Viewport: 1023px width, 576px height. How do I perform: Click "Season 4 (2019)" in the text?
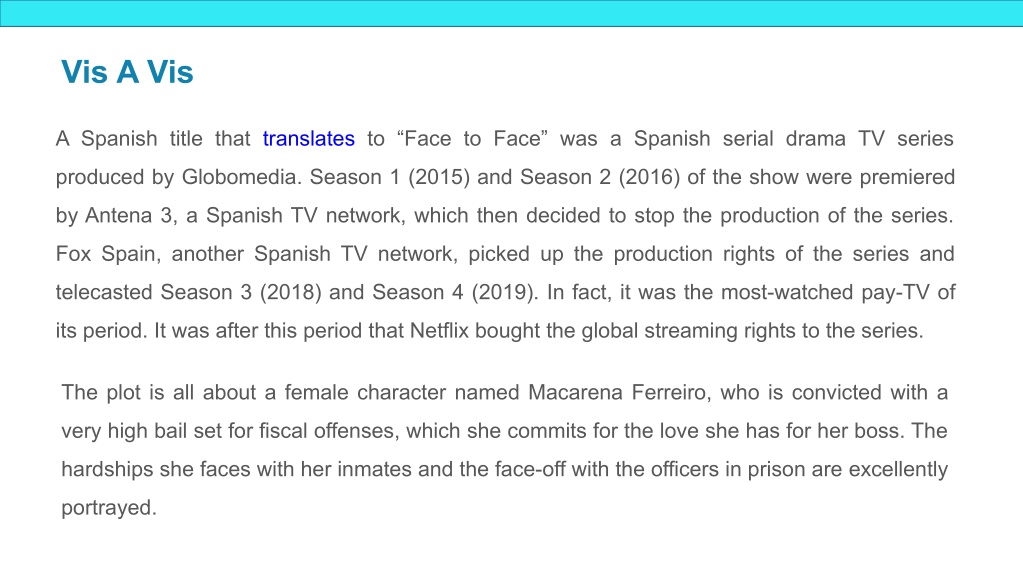pos(454,292)
